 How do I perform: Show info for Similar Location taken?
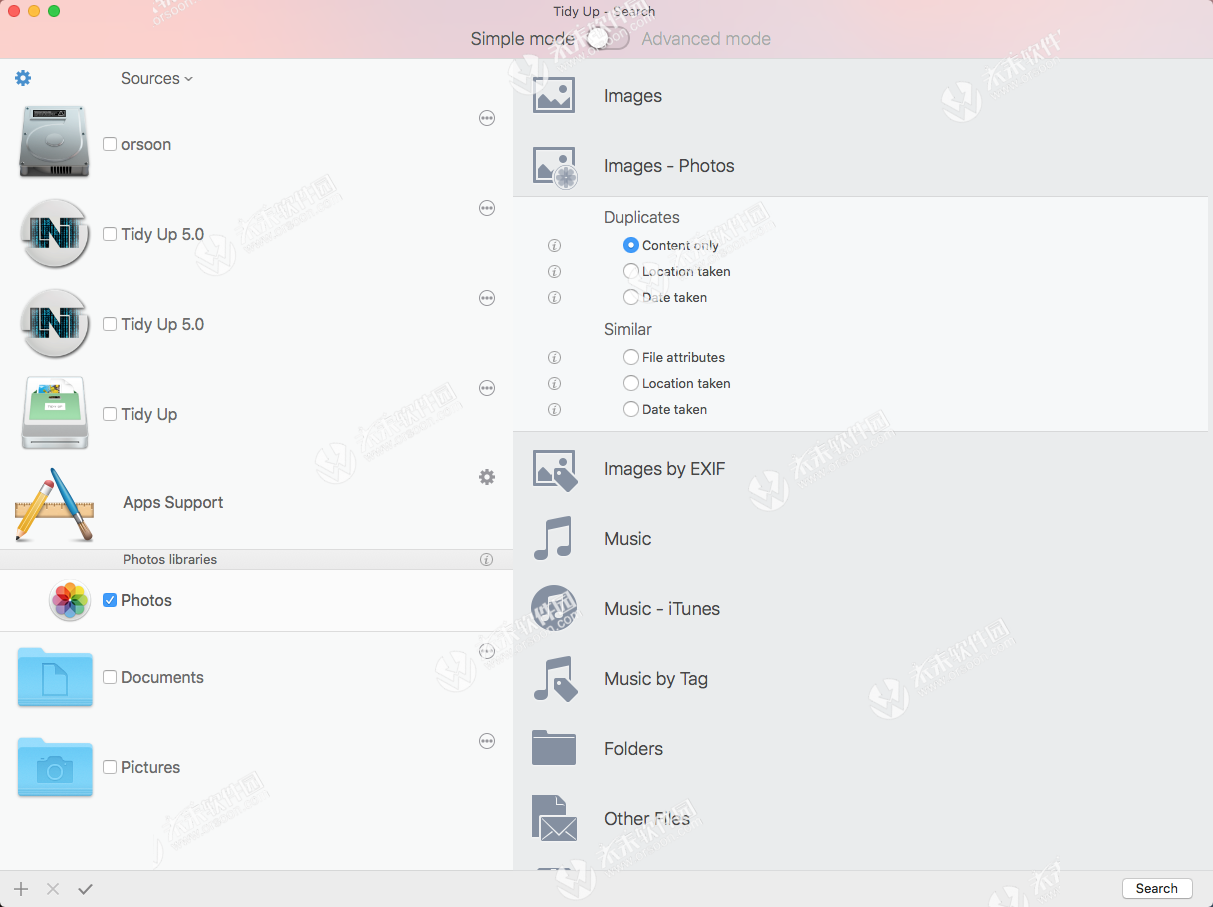click(554, 384)
